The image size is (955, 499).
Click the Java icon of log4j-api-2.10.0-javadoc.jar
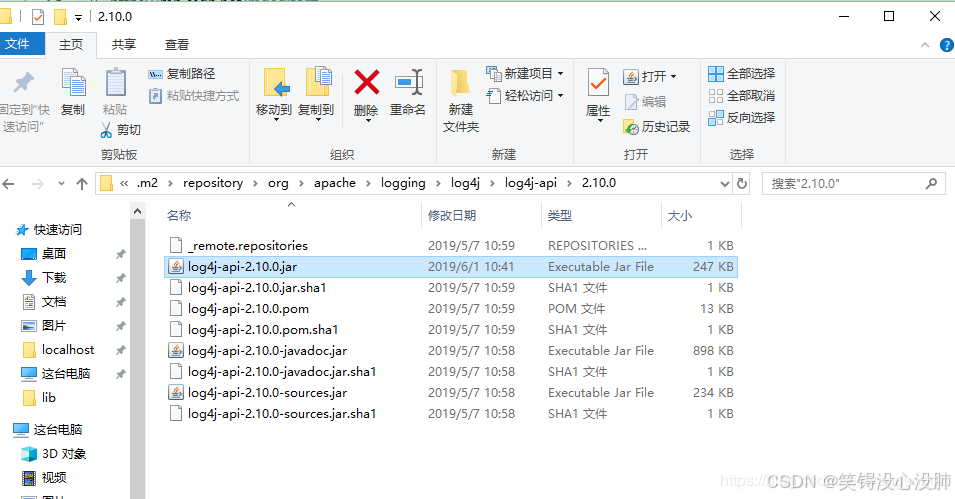176,350
